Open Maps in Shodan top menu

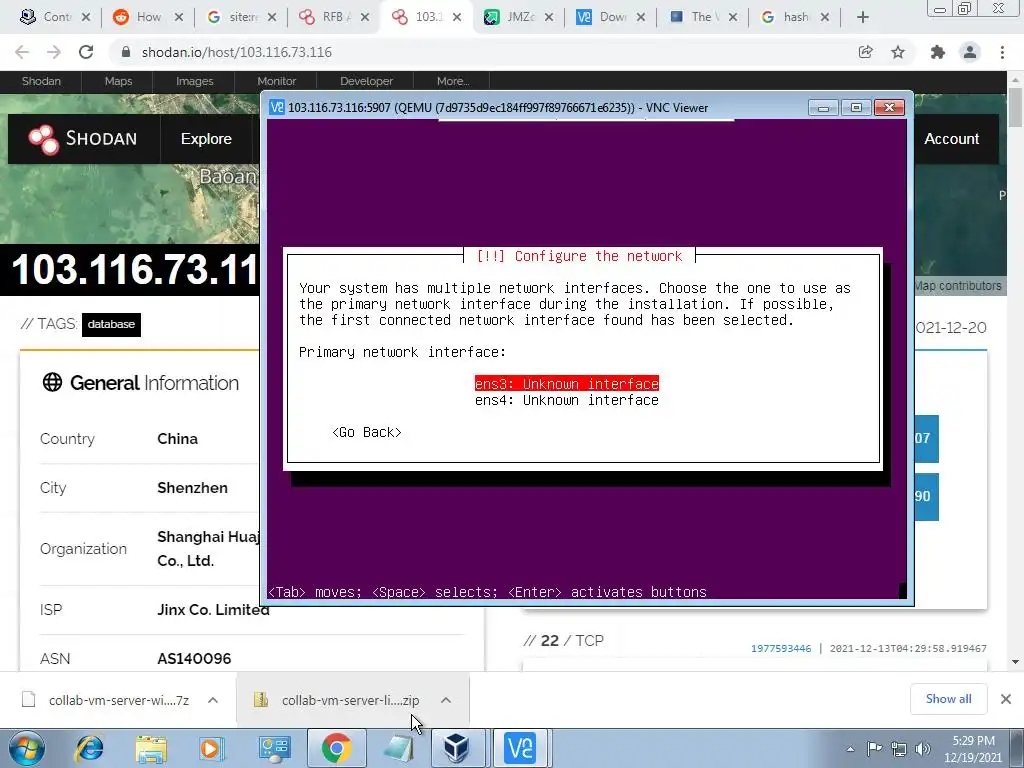(x=118, y=81)
